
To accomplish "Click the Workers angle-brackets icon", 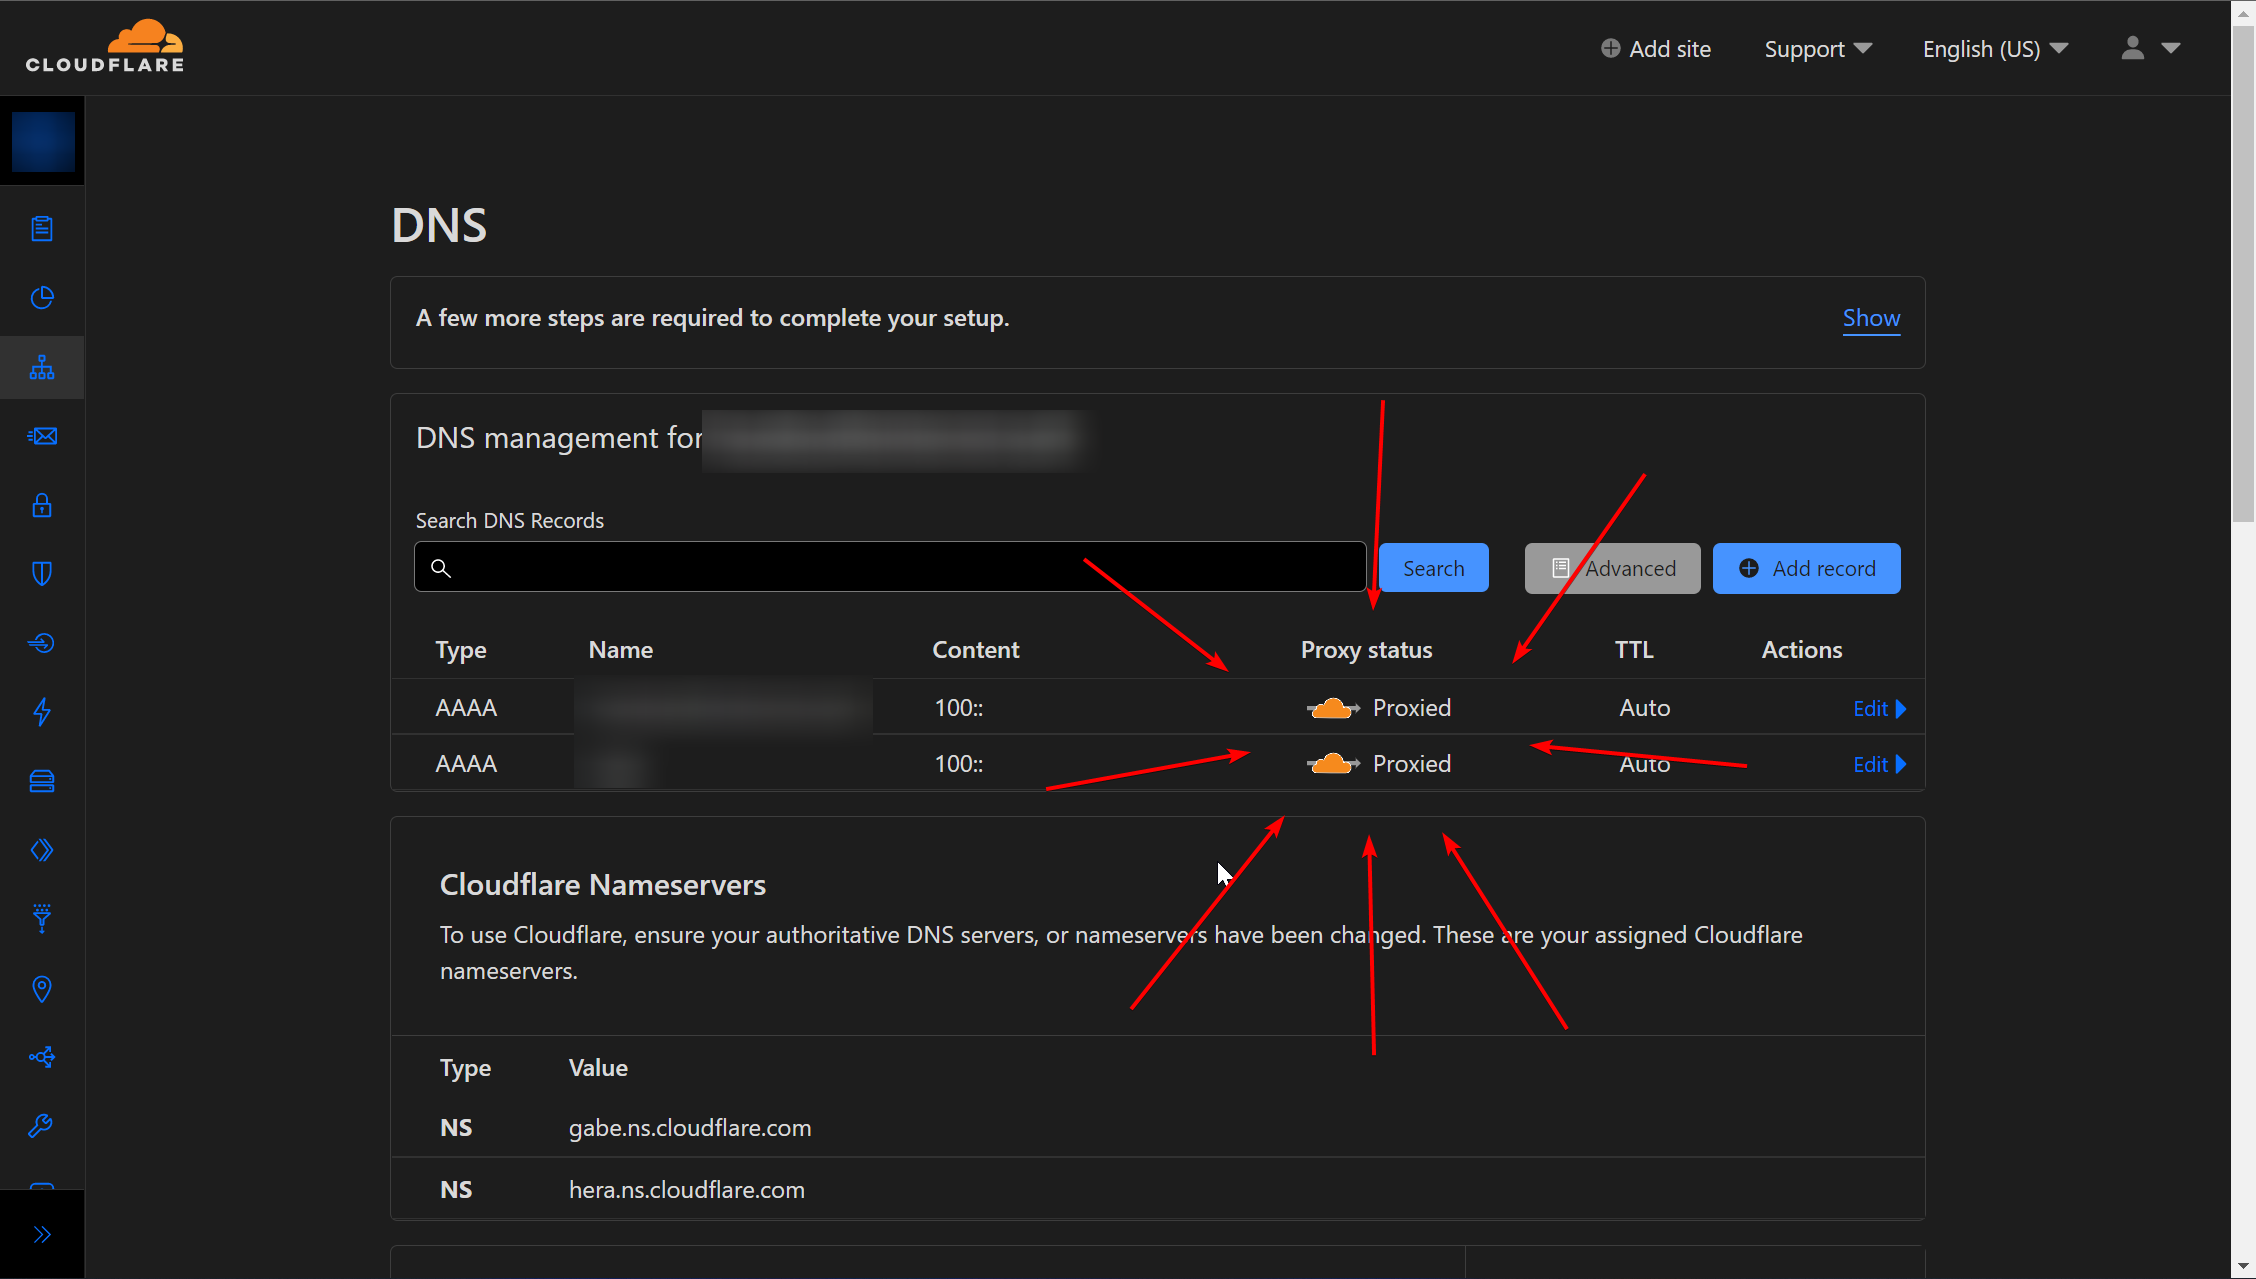I will (42, 850).
